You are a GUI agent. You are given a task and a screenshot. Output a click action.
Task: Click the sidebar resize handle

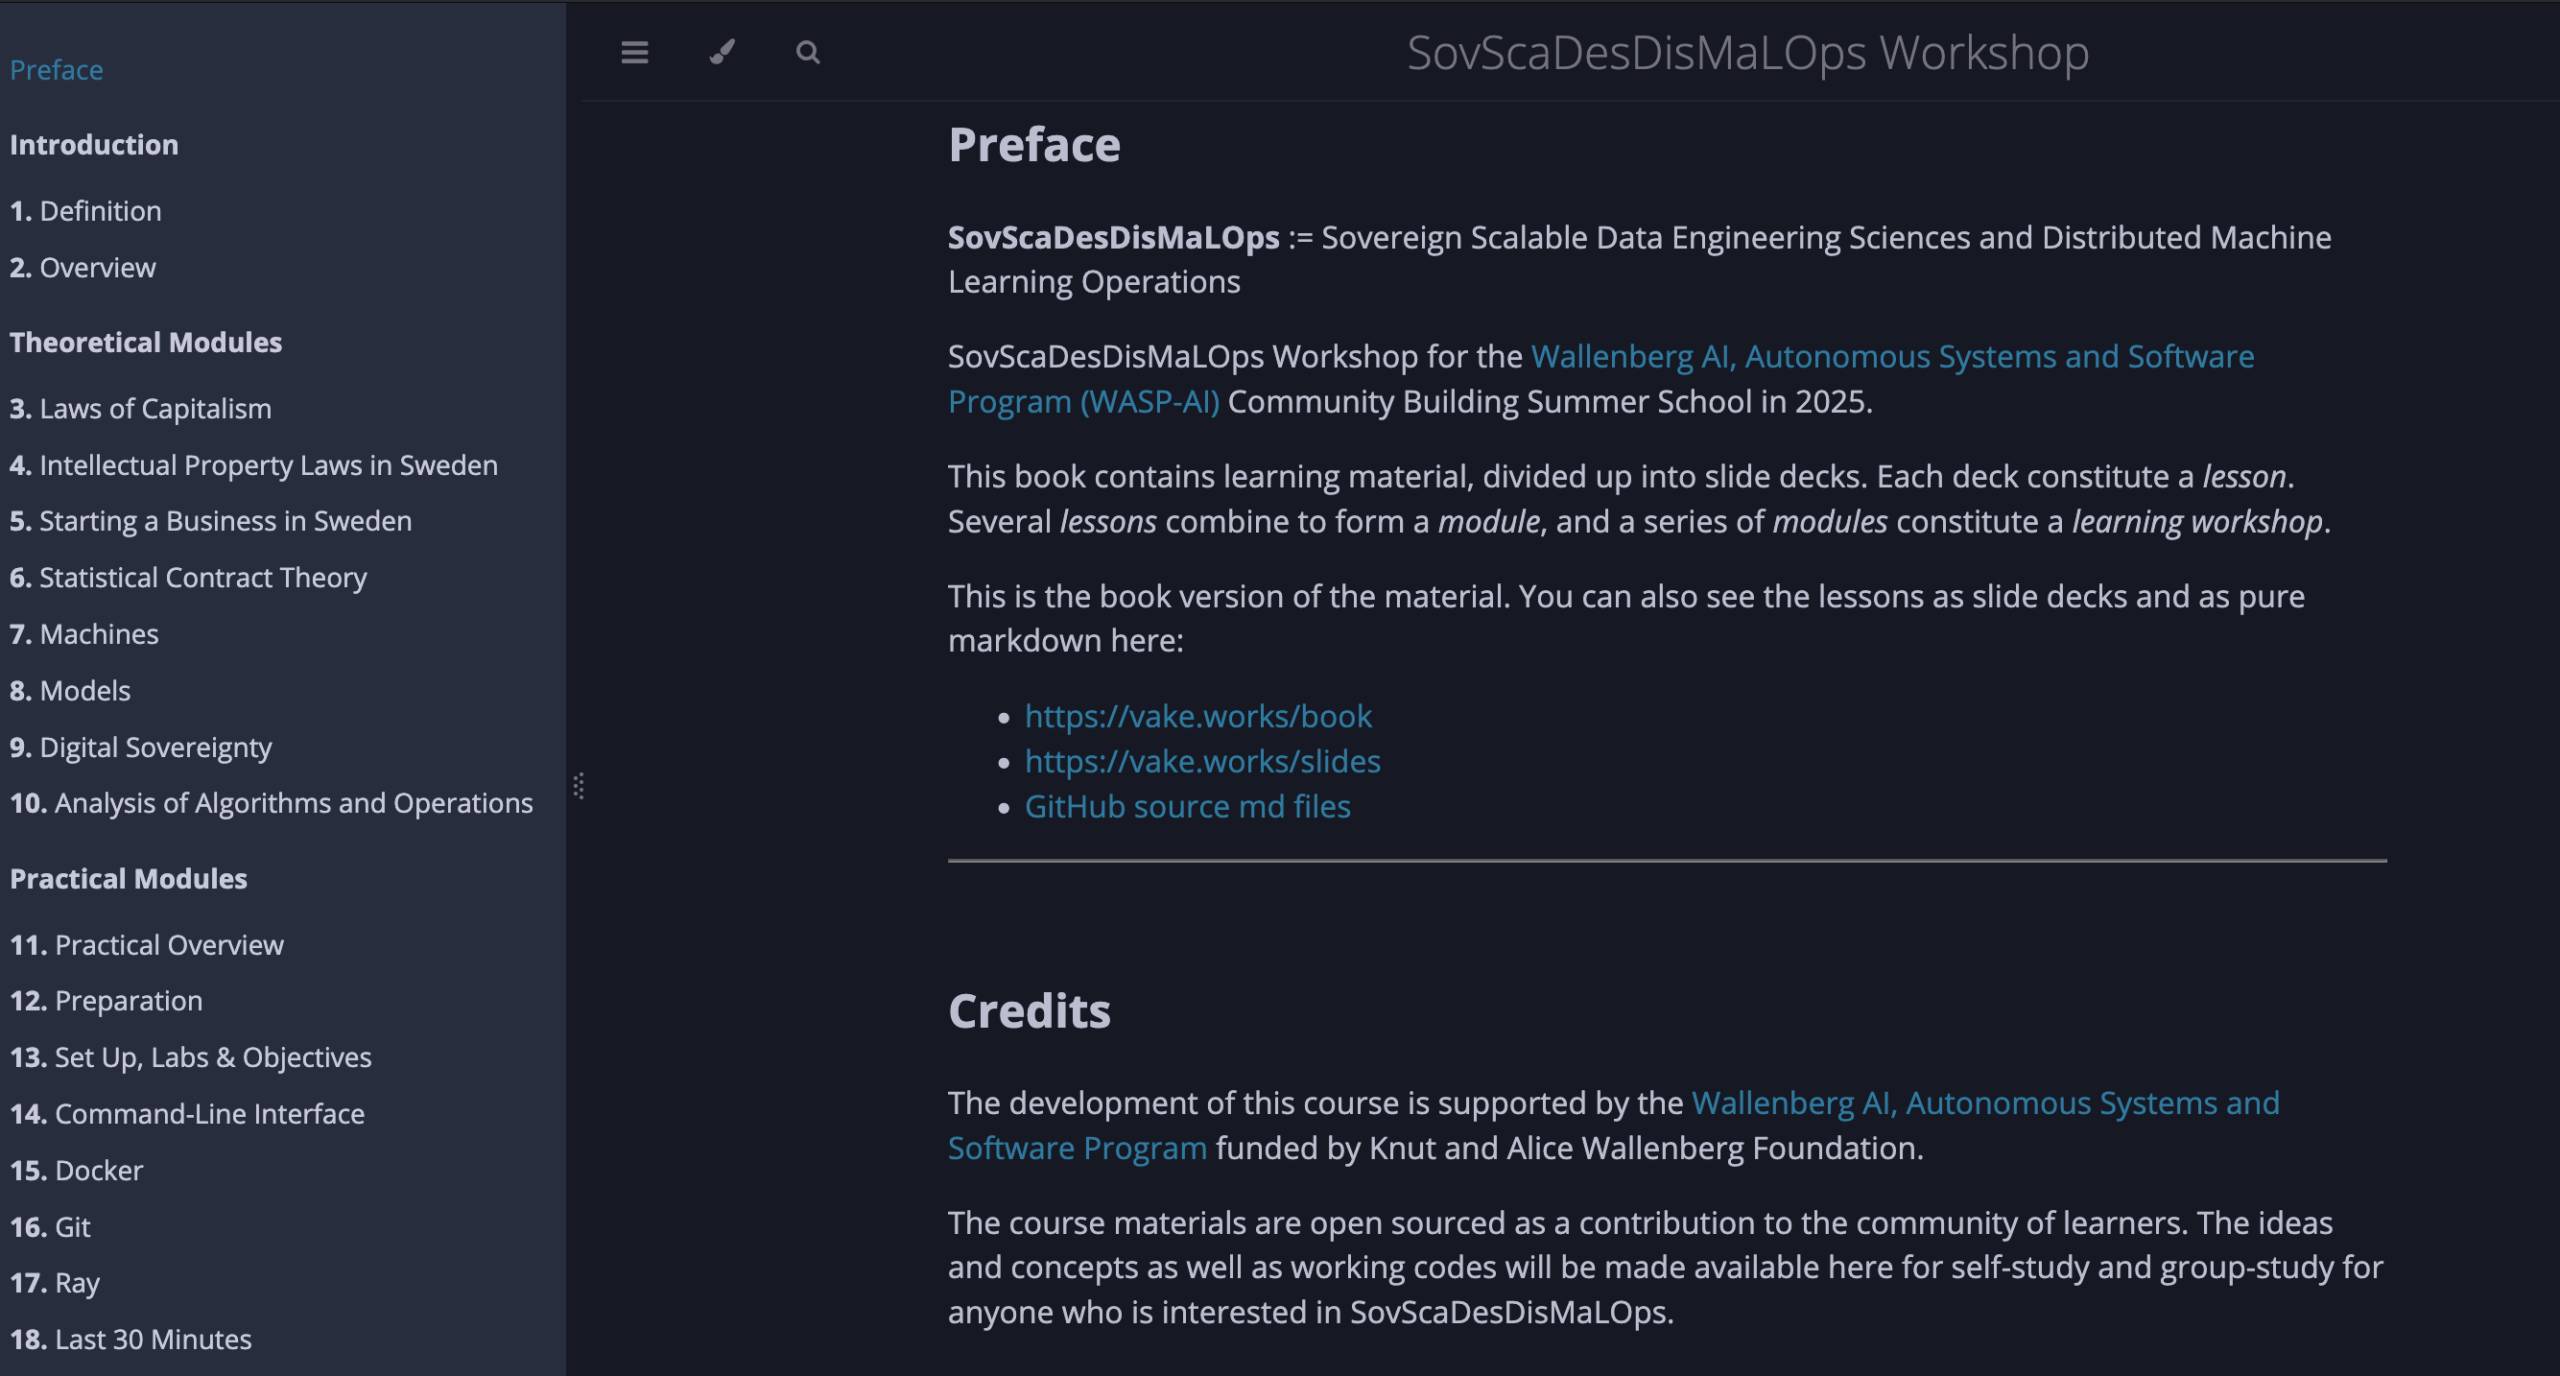tap(578, 786)
